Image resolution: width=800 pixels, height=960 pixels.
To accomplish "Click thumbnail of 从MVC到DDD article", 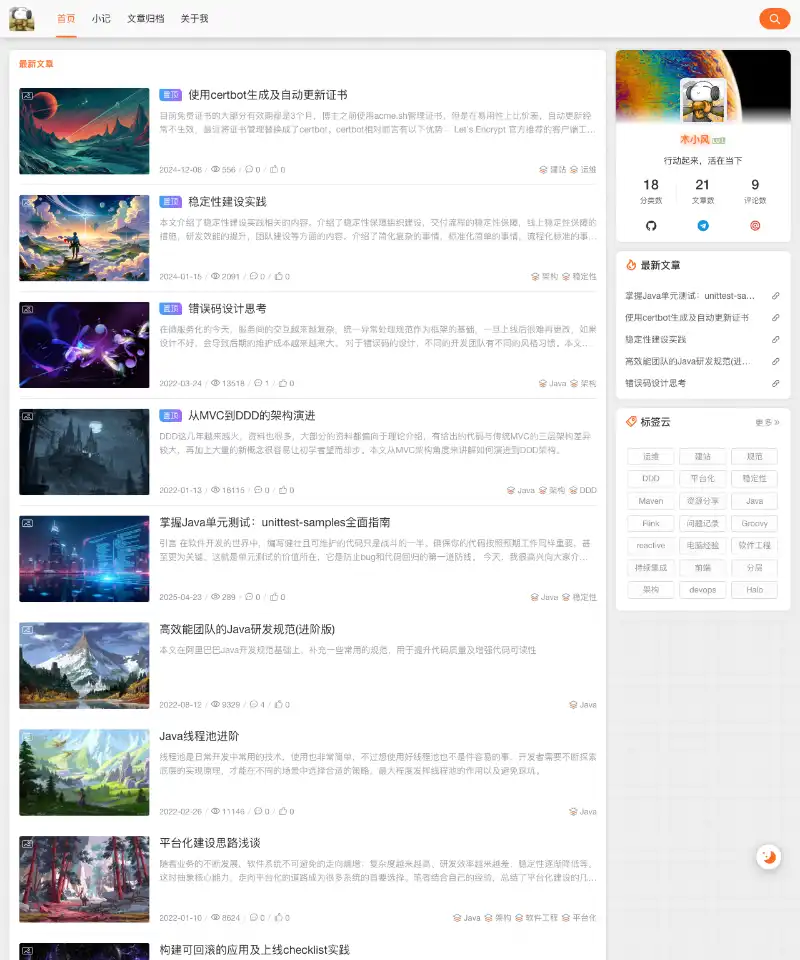I will (84, 452).
